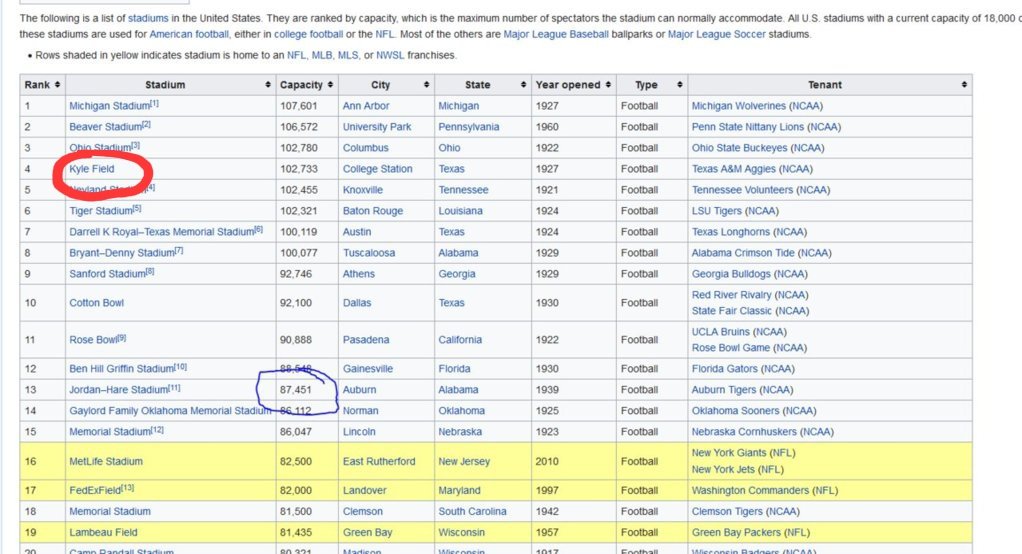Open the Tuscaloosa city link
This screenshot has width=1022, height=554.
point(369,253)
